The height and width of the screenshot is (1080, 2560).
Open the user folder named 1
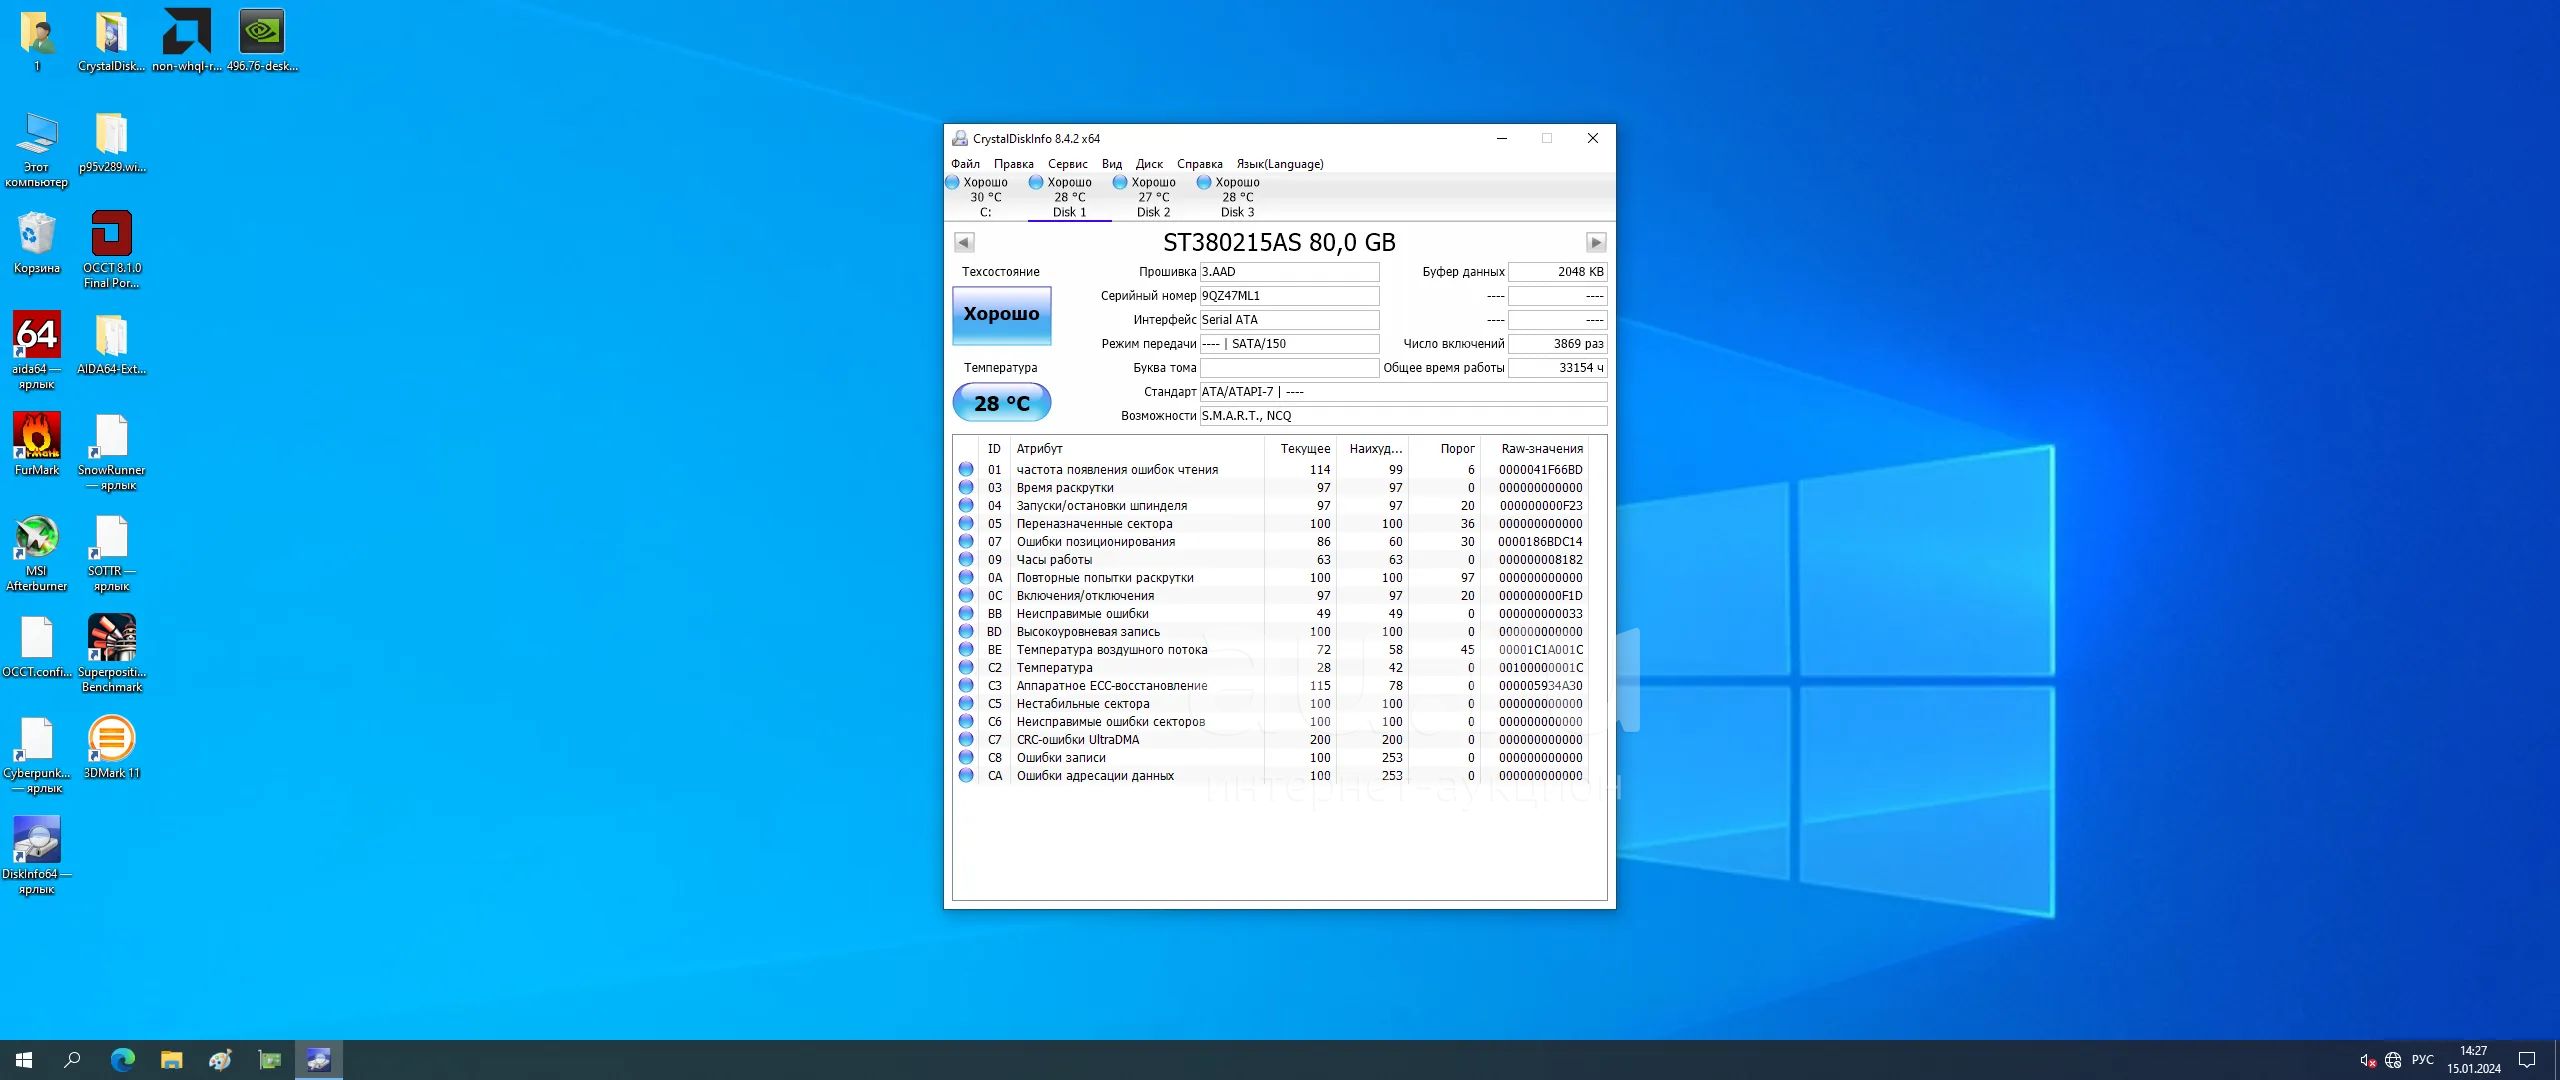tap(37, 41)
